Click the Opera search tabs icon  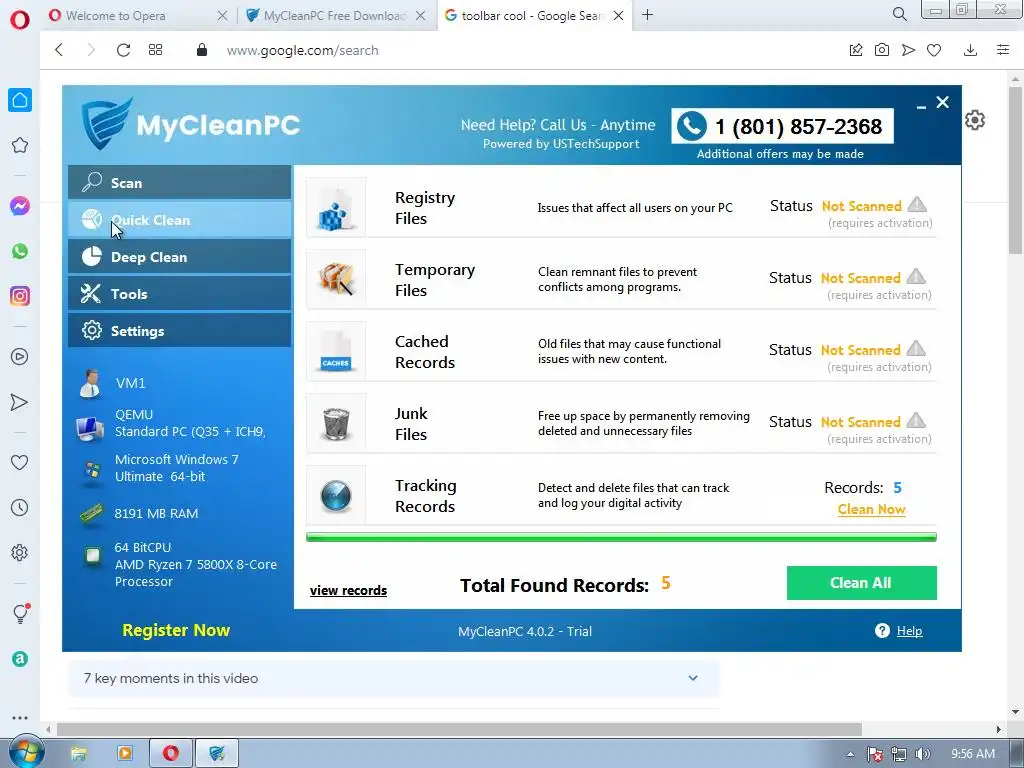click(899, 14)
